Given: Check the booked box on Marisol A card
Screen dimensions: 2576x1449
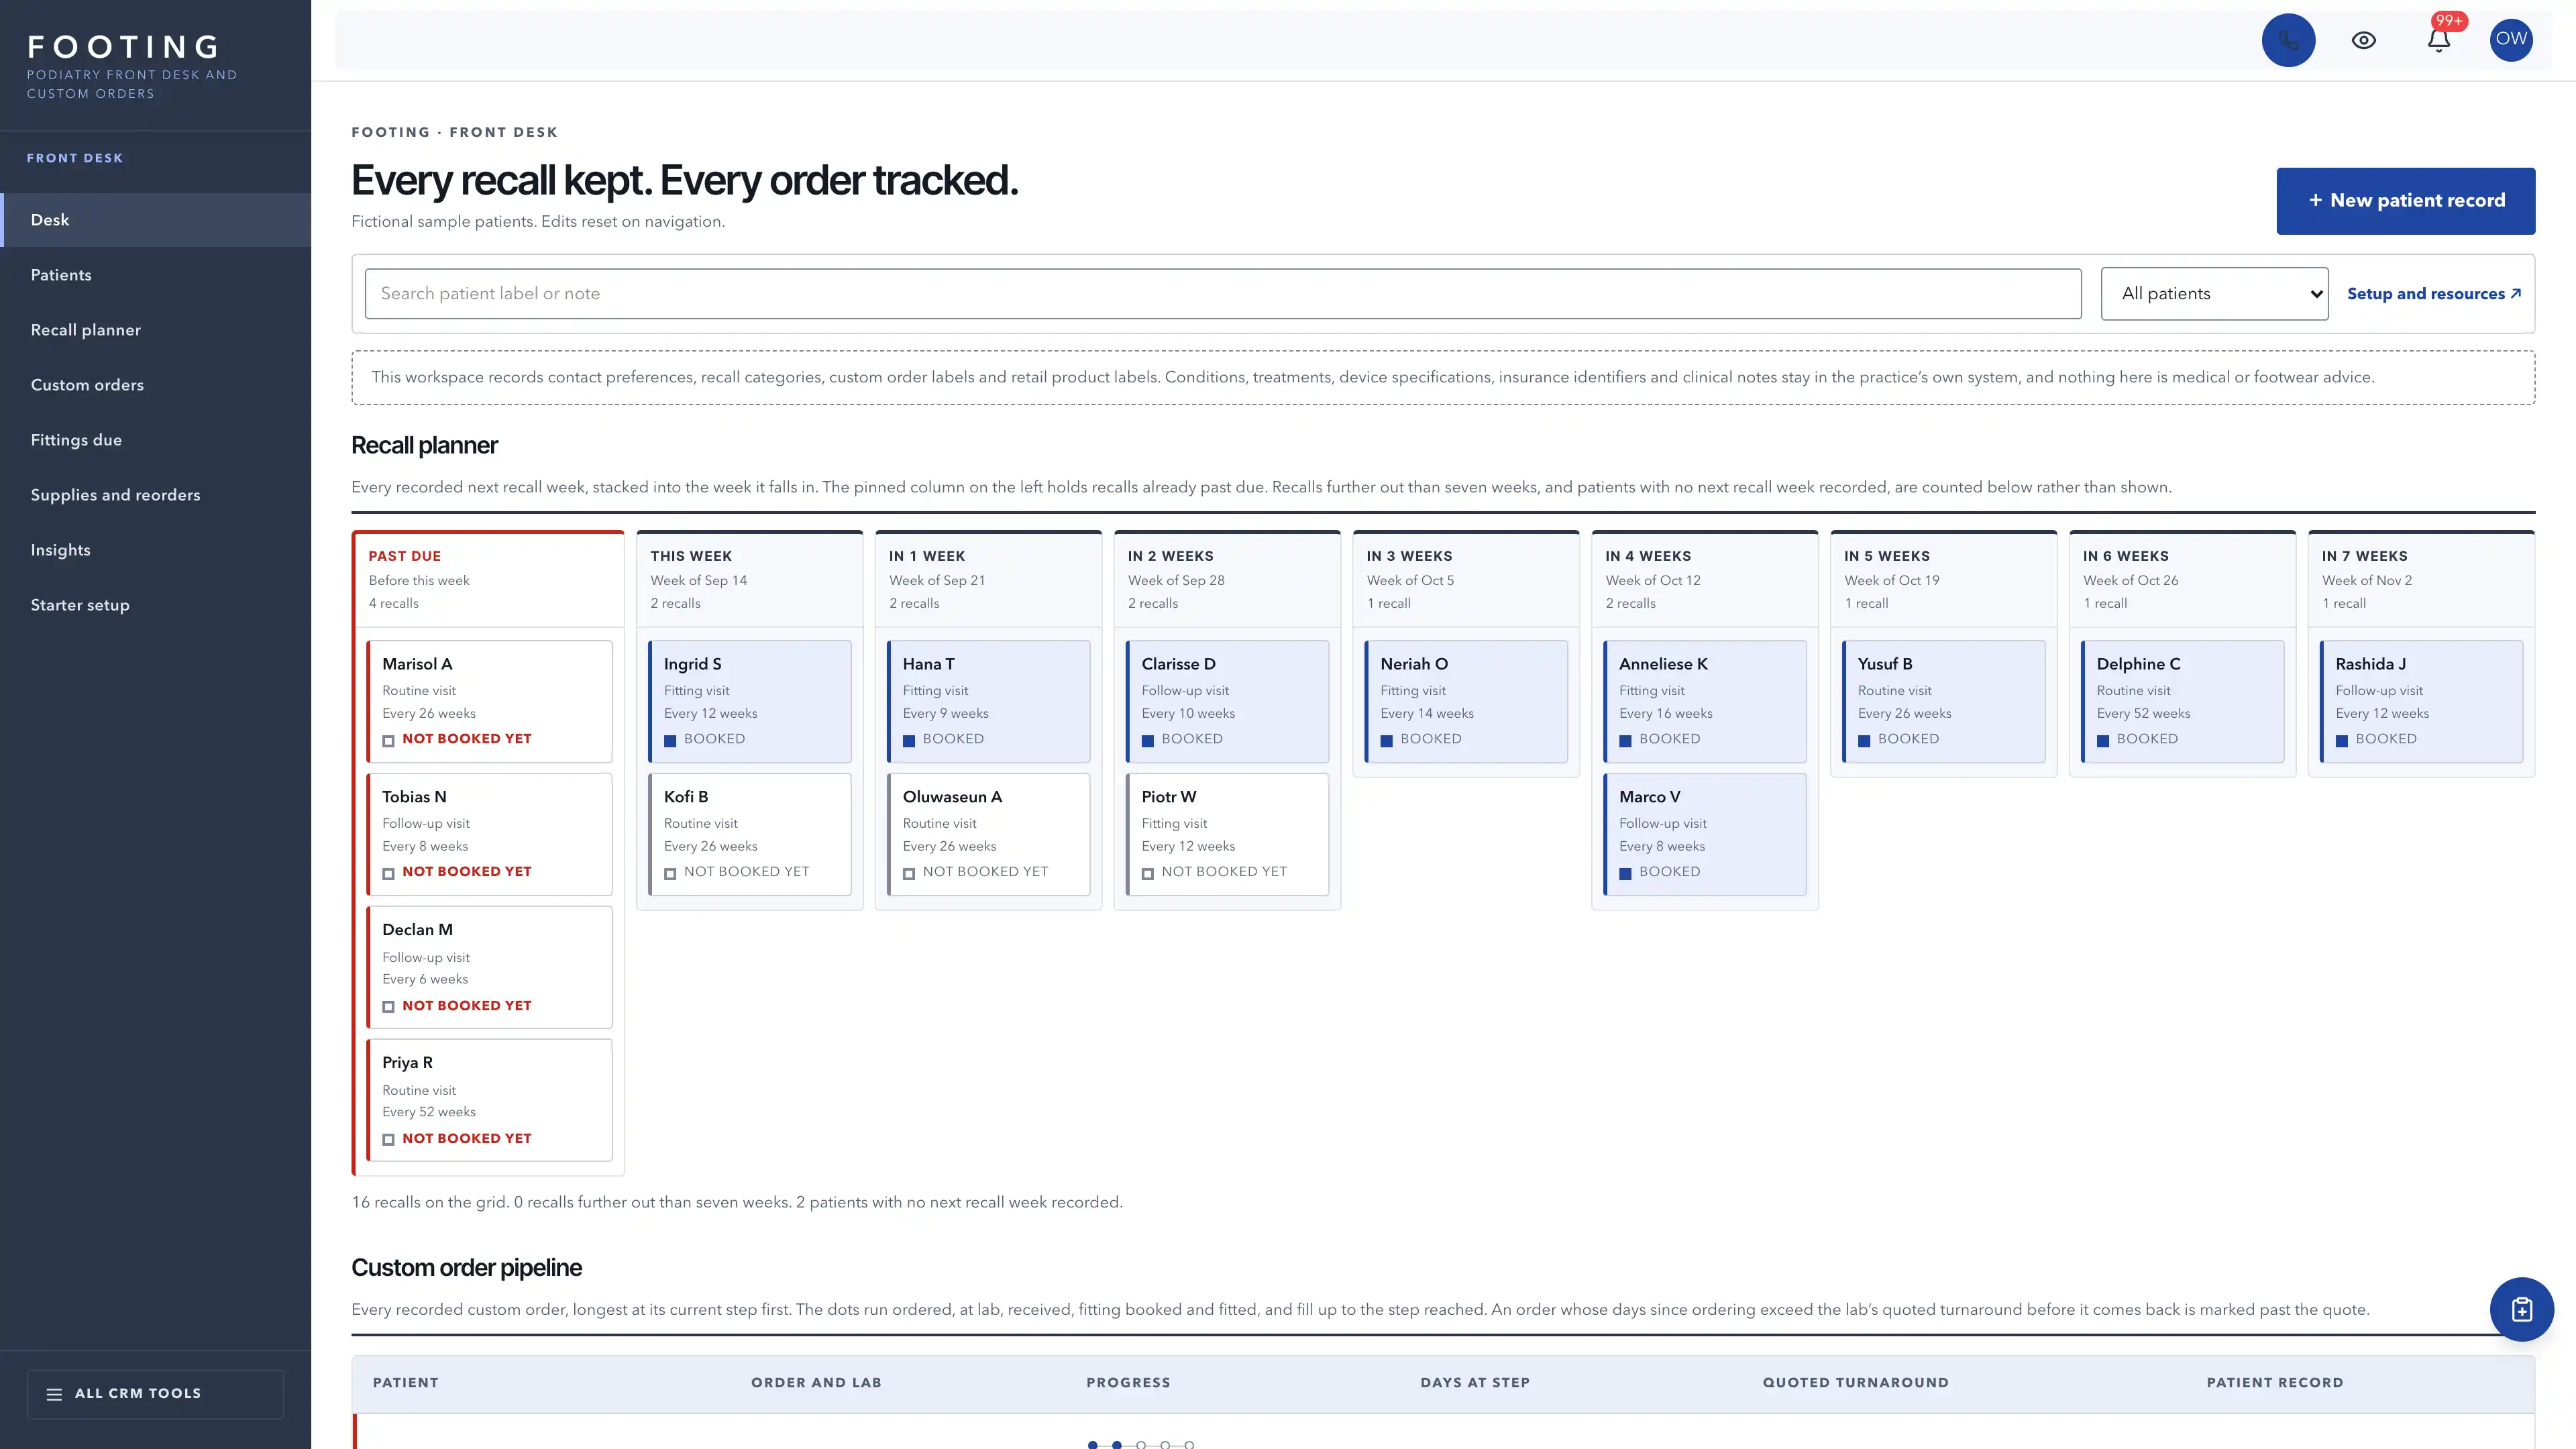Looking at the screenshot, I should 388,740.
